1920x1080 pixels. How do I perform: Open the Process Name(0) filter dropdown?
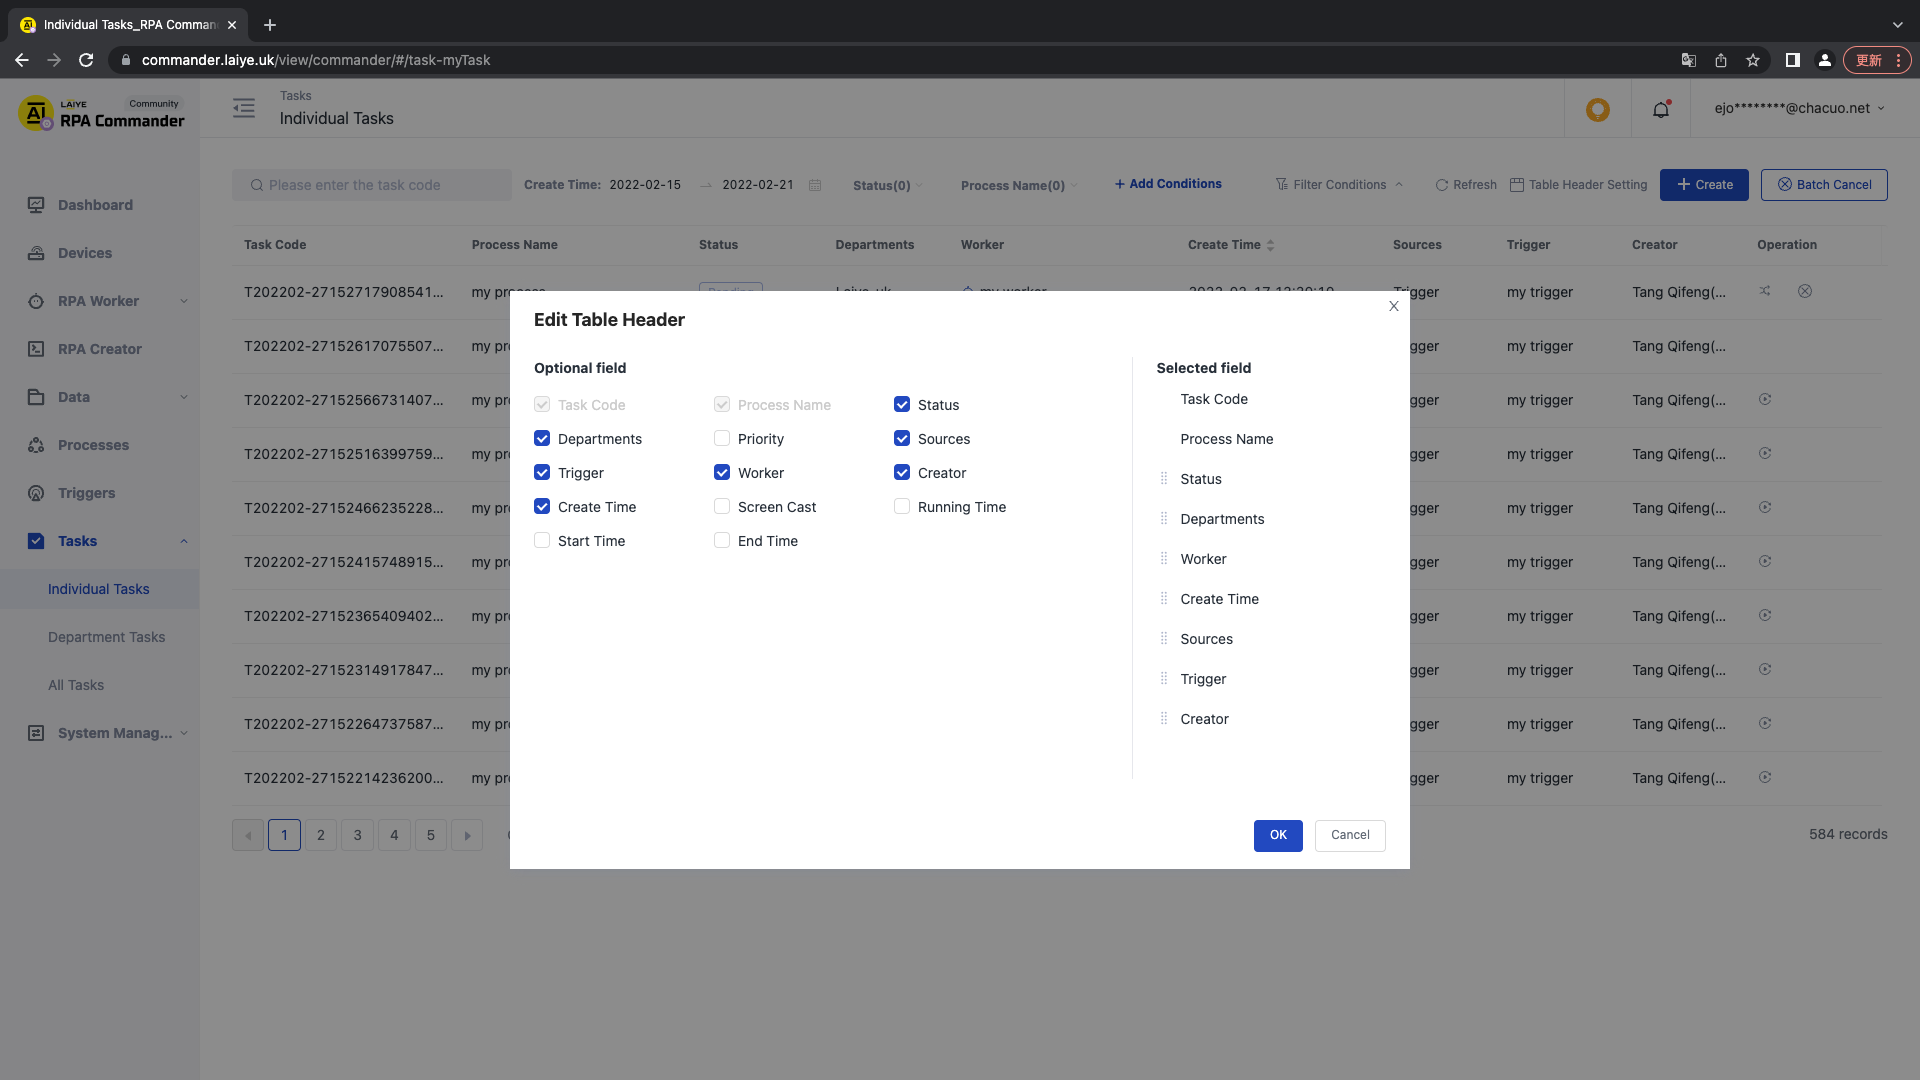[x=1018, y=185]
